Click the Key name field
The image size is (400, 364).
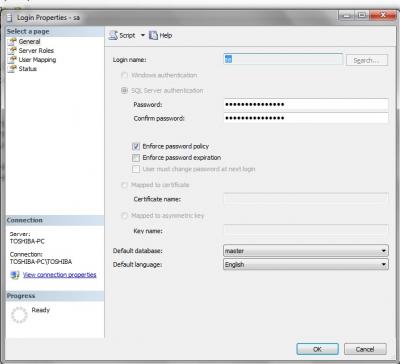306,230
